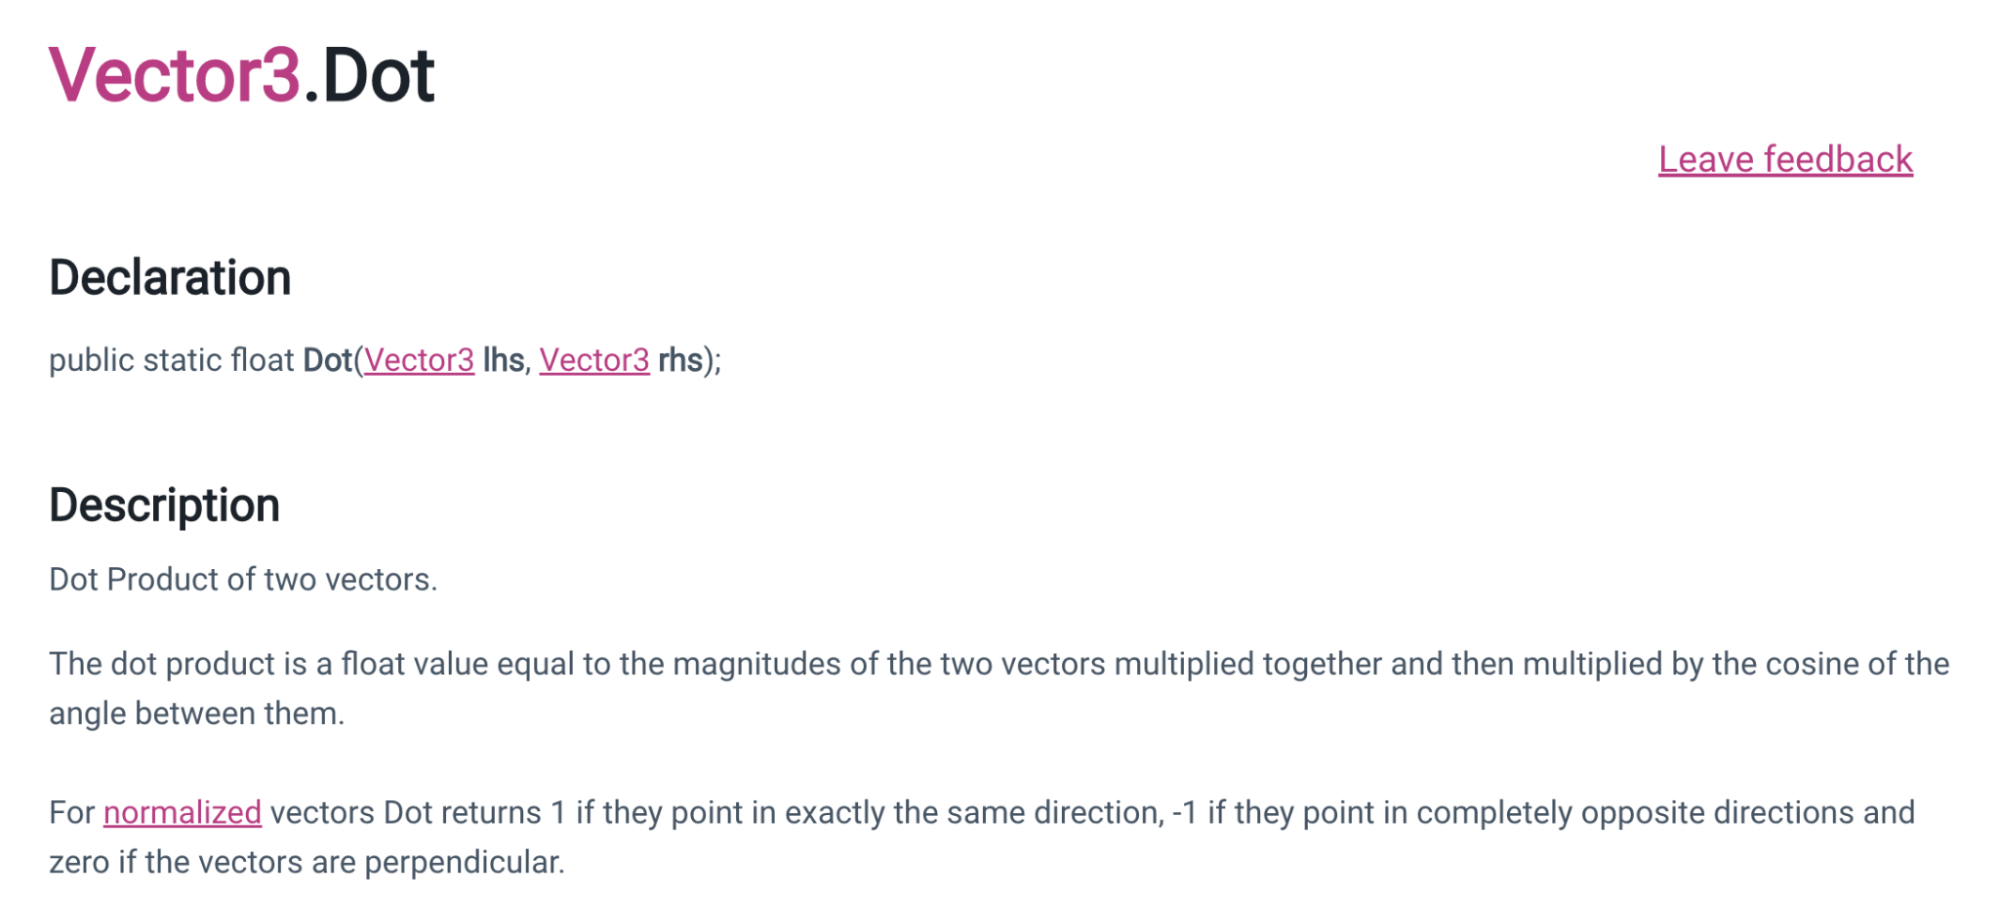Screen dimensions: 1999x909
Task: Click the Declaration heading
Action: [x=170, y=278]
